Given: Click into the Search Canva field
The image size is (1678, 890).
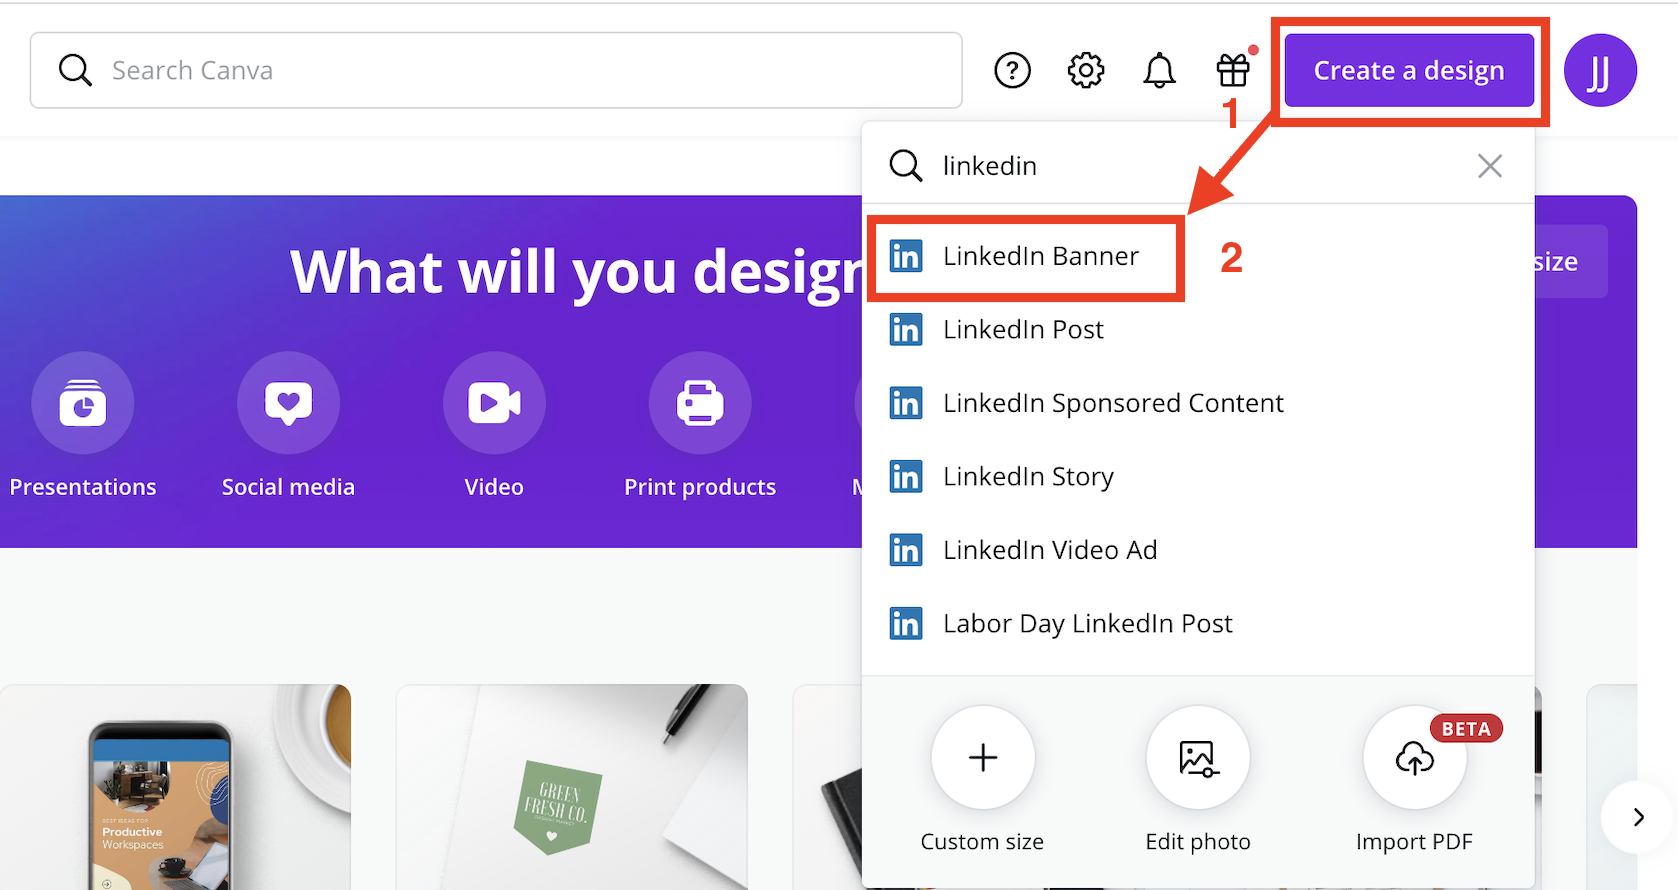Looking at the screenshot, I should pyautogui.click(x=496, y=70).
